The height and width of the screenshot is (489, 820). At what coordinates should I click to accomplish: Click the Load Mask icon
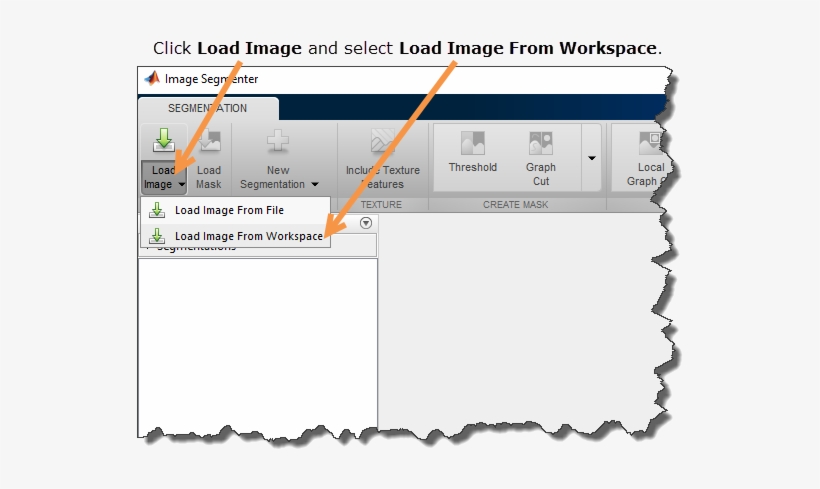(209, 141)
